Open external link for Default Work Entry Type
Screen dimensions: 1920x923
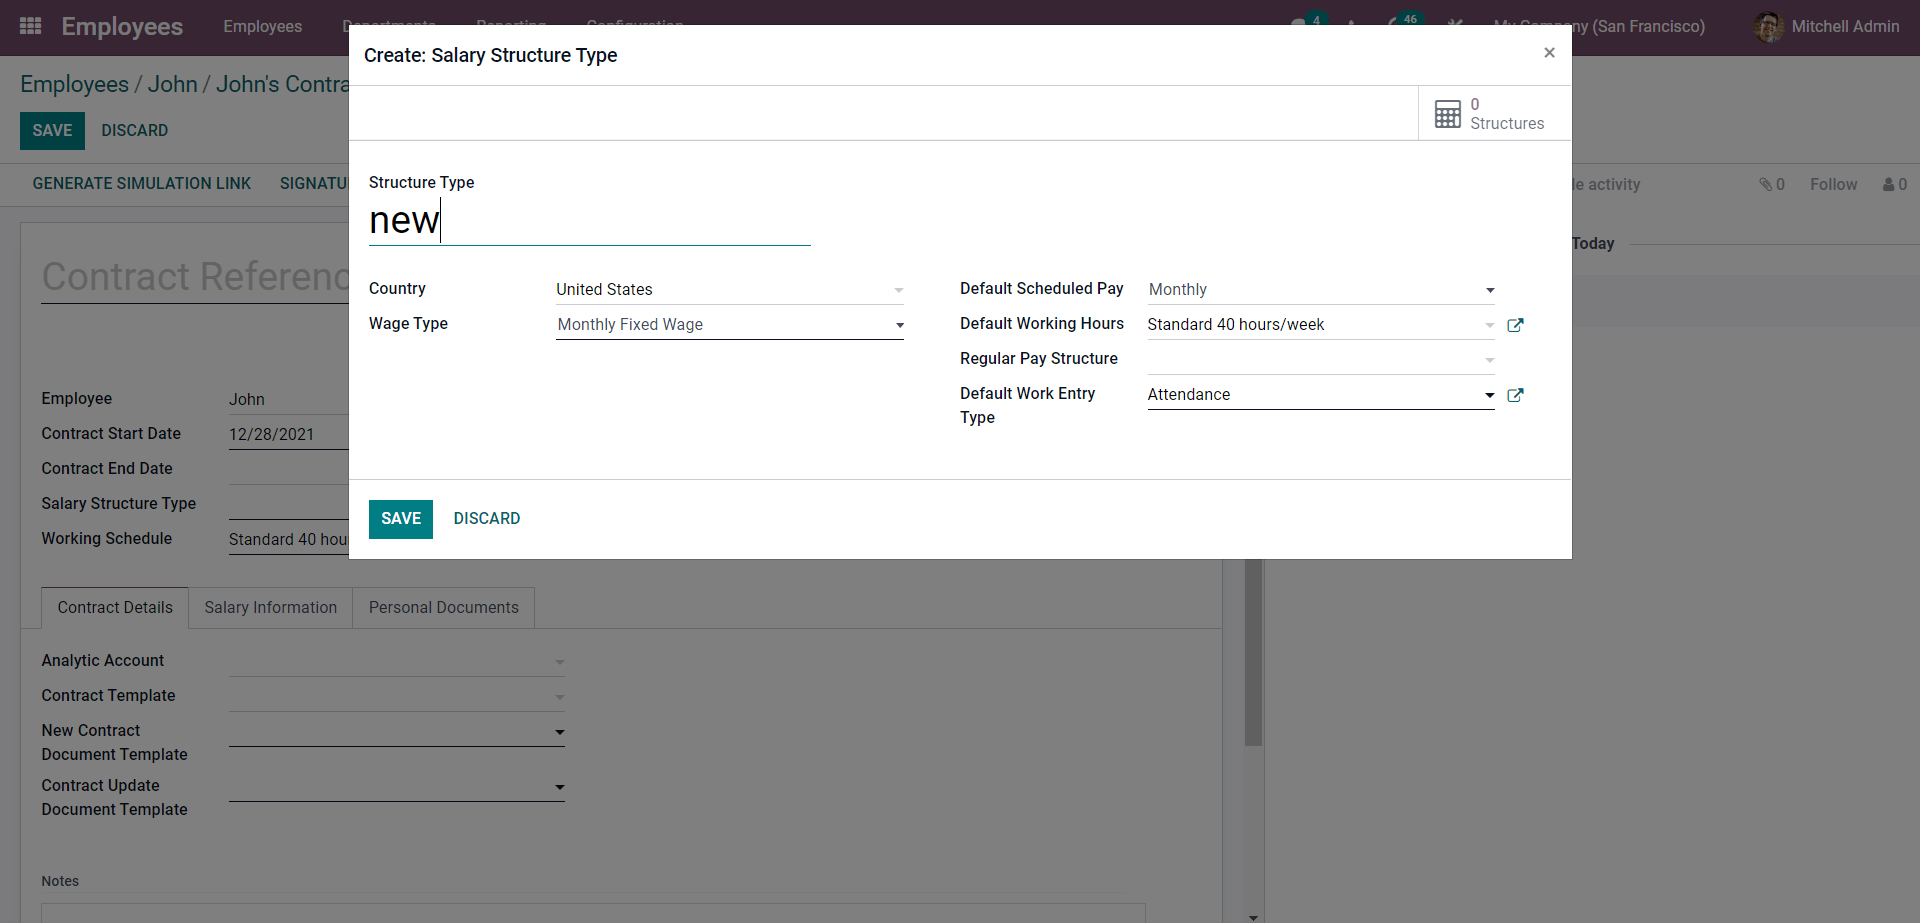pos(1515,395)
